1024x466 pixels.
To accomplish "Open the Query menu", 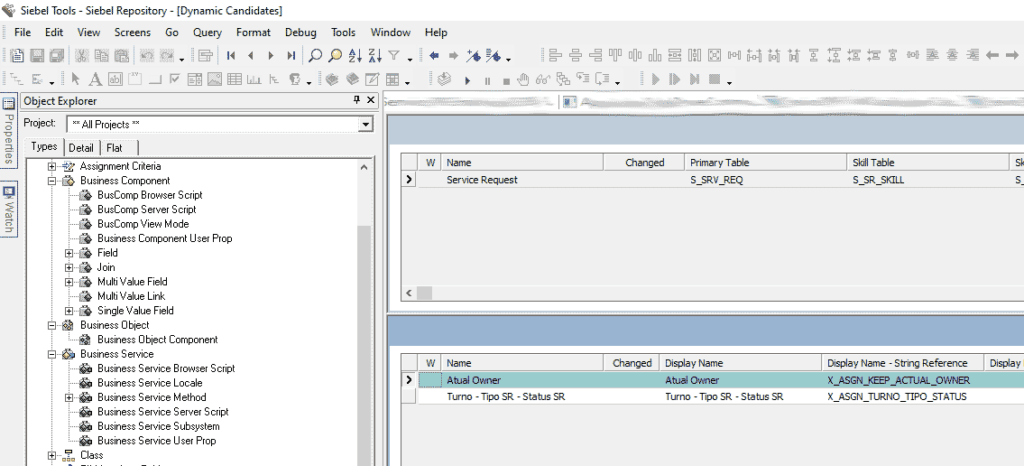I will point(208,32).
